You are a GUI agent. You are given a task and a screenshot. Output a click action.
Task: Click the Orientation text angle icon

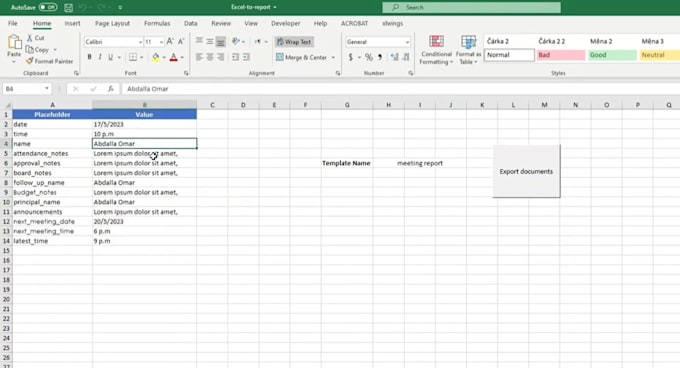tap(236, 42)
